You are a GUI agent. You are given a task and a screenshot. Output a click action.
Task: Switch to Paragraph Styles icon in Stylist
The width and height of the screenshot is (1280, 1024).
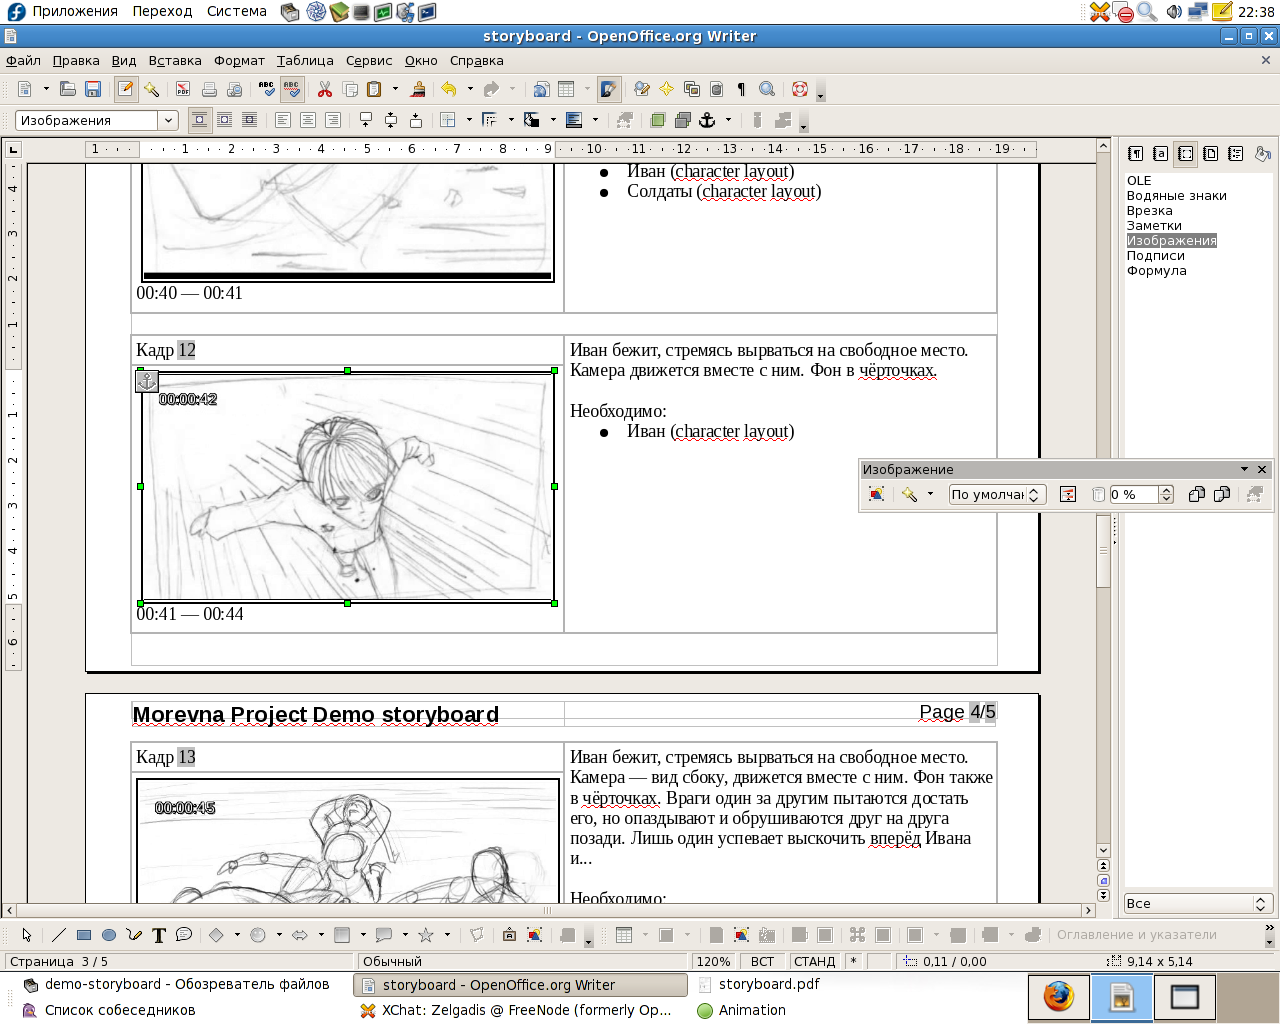[x=1135, y=154]
